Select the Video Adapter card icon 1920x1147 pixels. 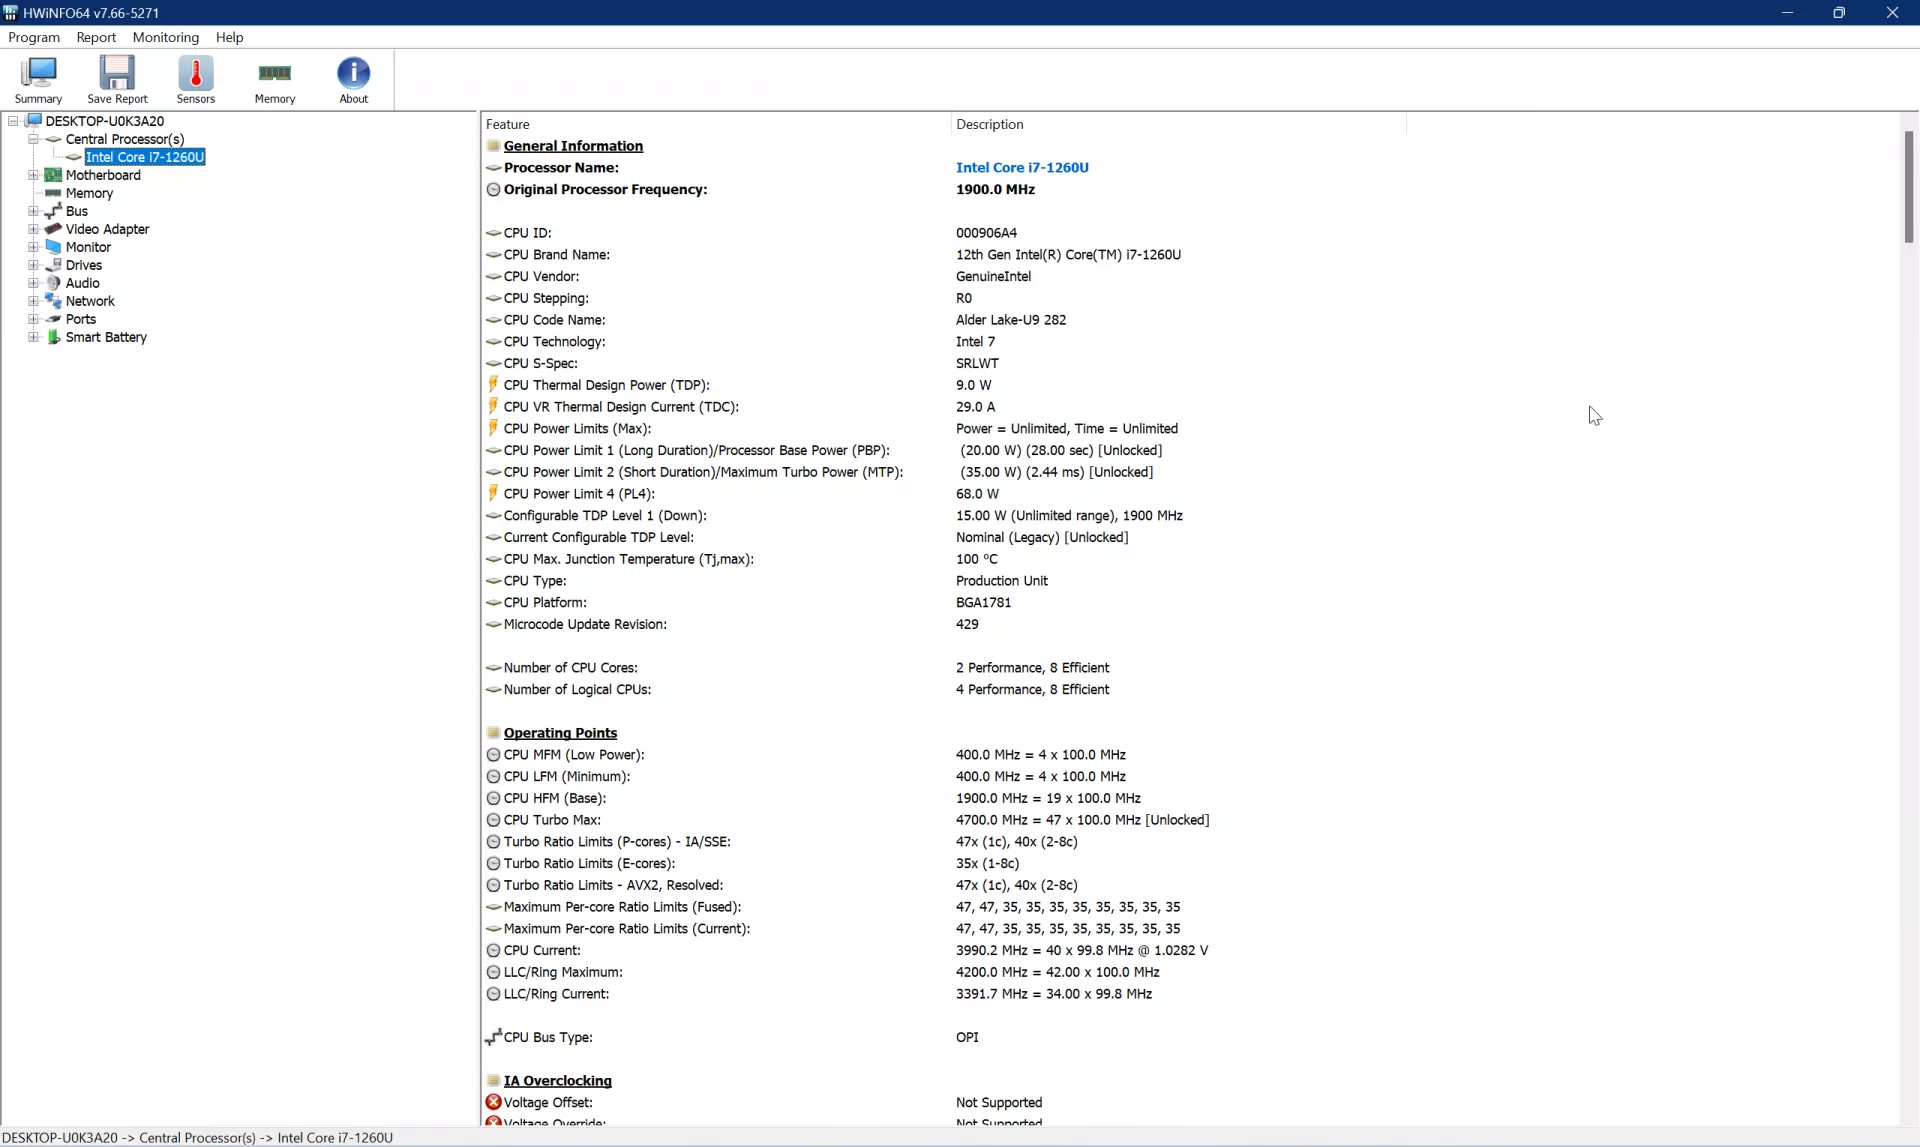tap(54, 229)
